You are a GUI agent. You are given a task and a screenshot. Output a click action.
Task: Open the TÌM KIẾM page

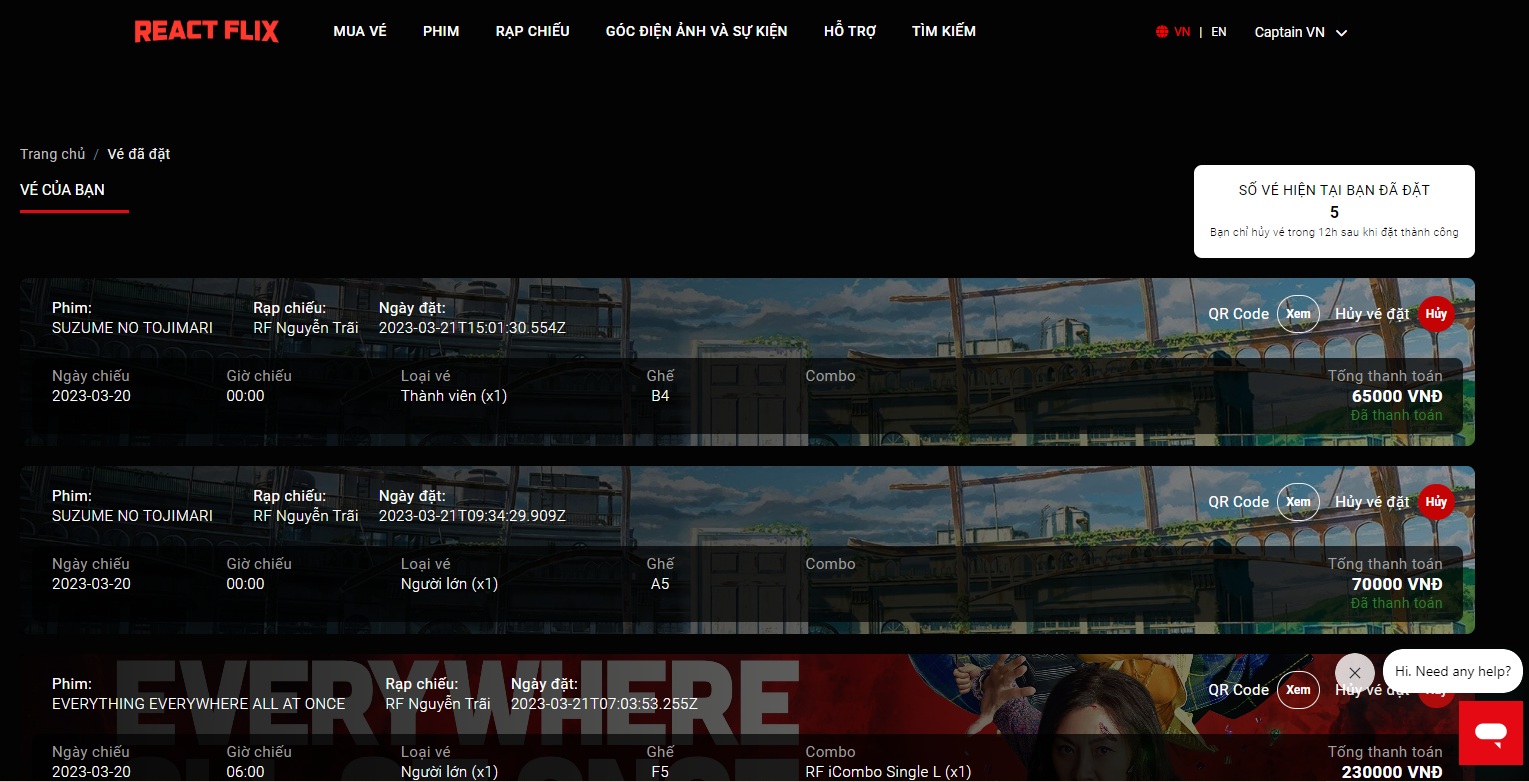(x=942, y=31)
